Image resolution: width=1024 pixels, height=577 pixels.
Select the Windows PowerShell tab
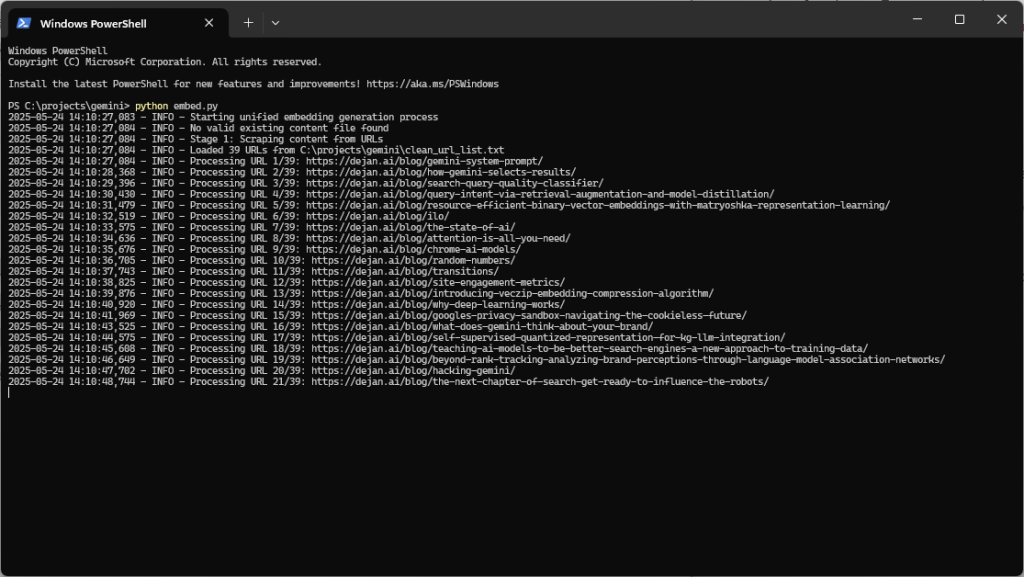pyautogui.click(x=118, y=23)
